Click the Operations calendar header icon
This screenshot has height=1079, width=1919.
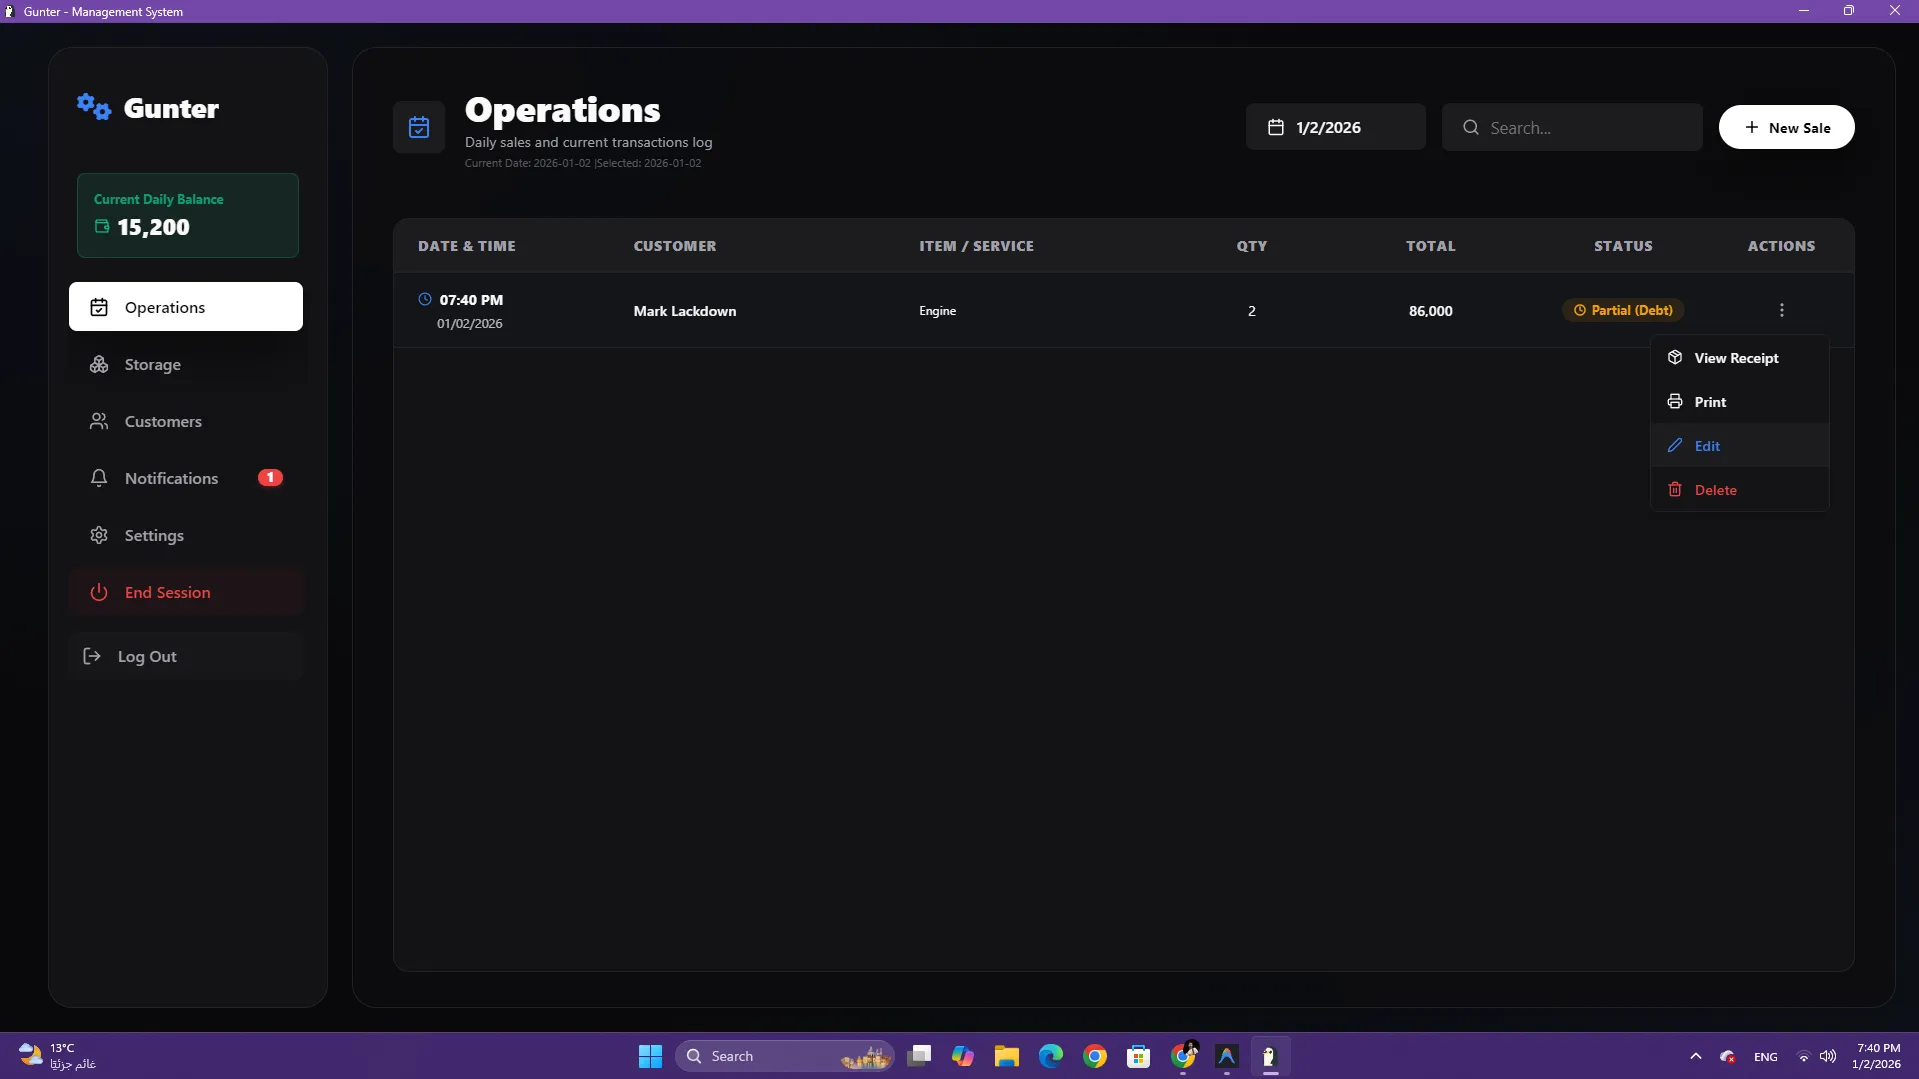pos(419,127)
